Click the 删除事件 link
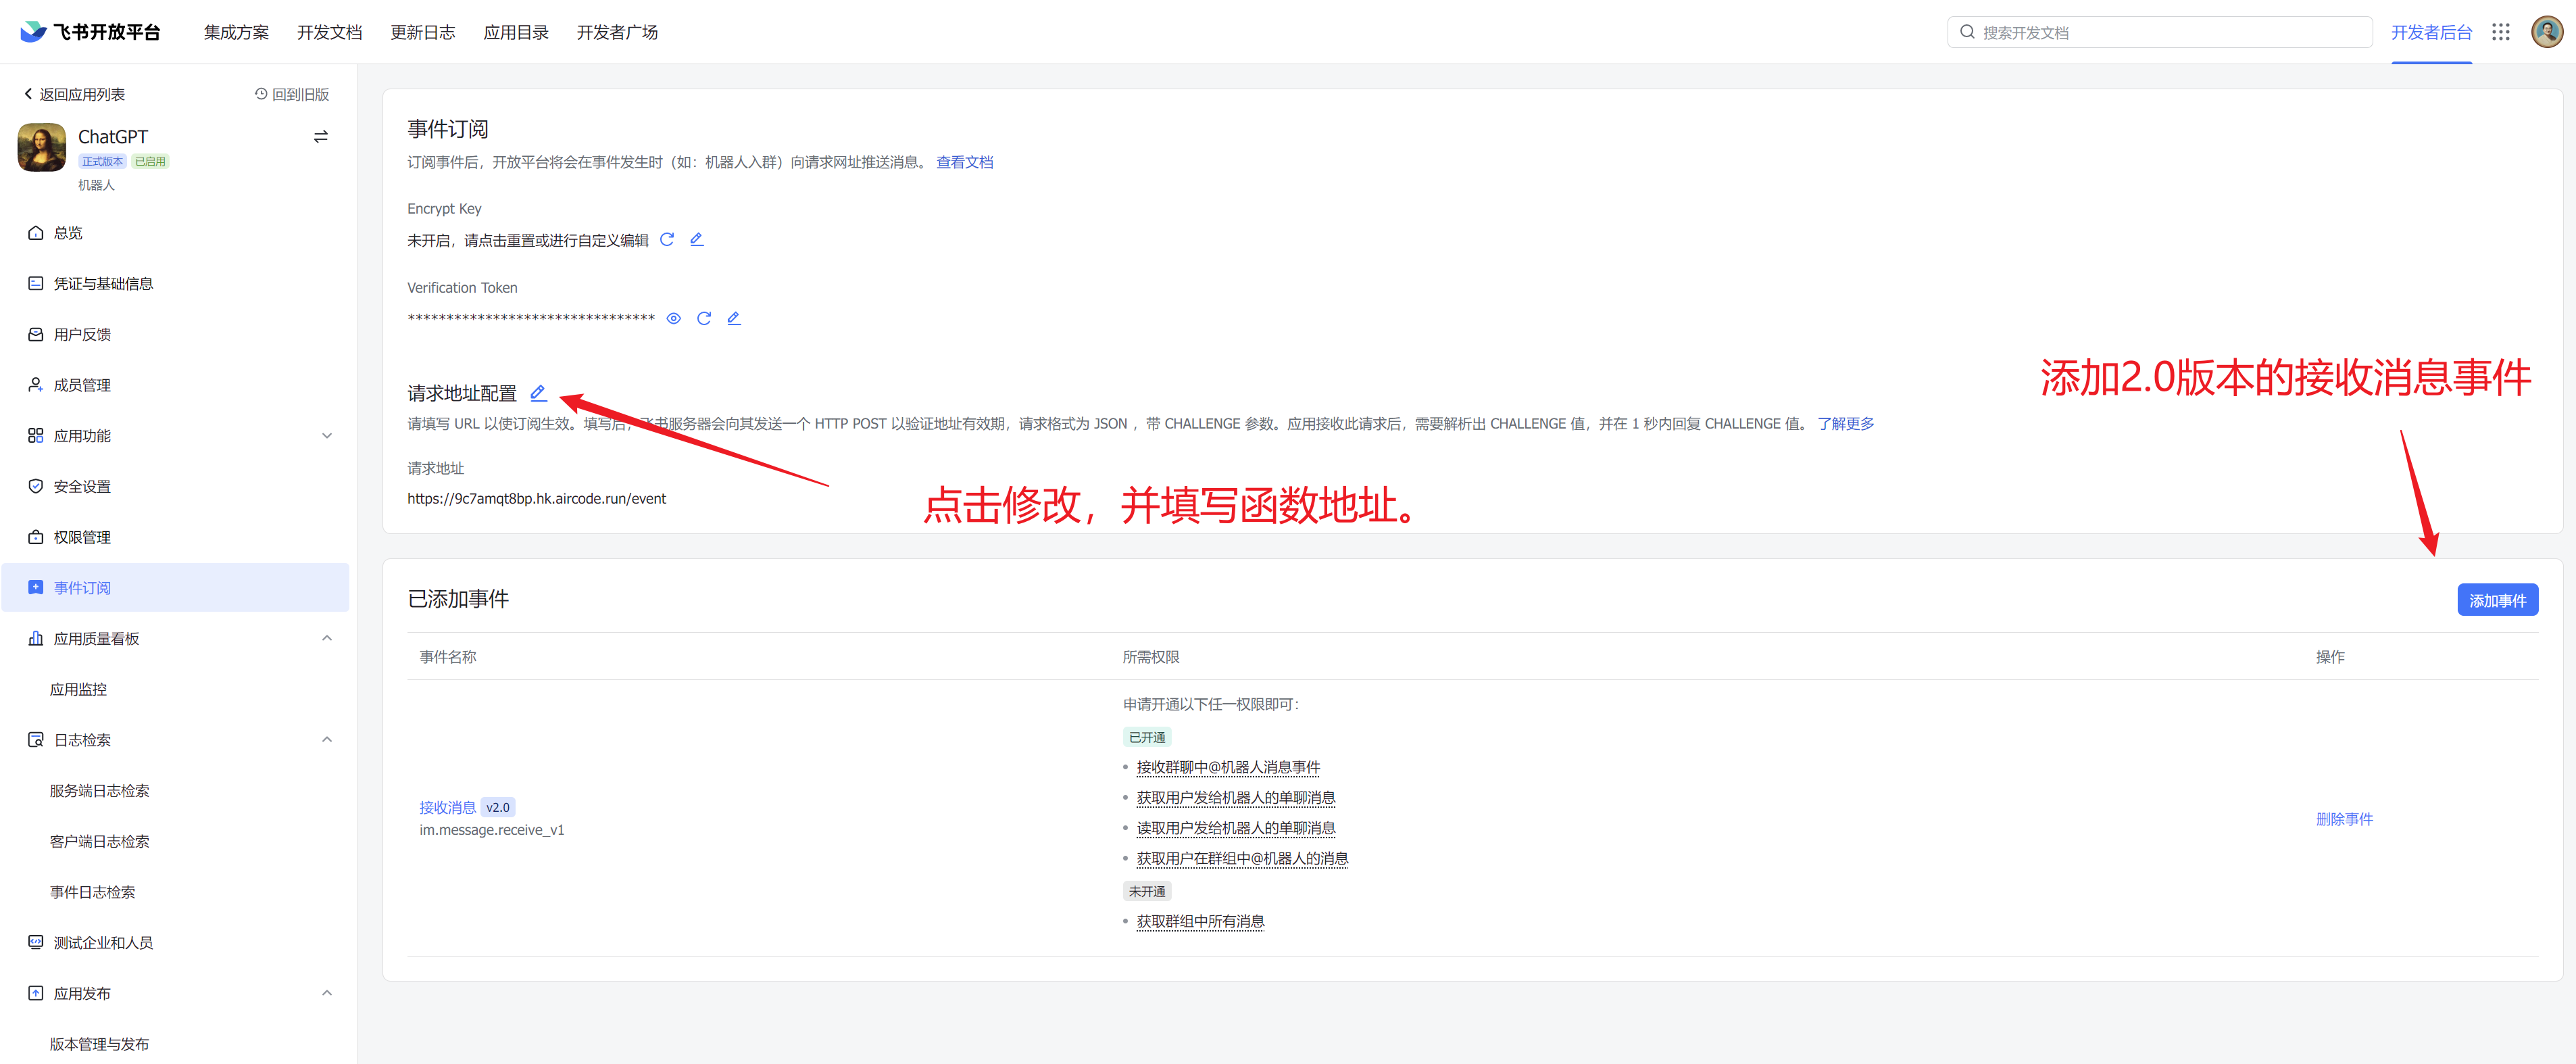The width and height of the screenshot is (2576, 1064). point(2344,819)
